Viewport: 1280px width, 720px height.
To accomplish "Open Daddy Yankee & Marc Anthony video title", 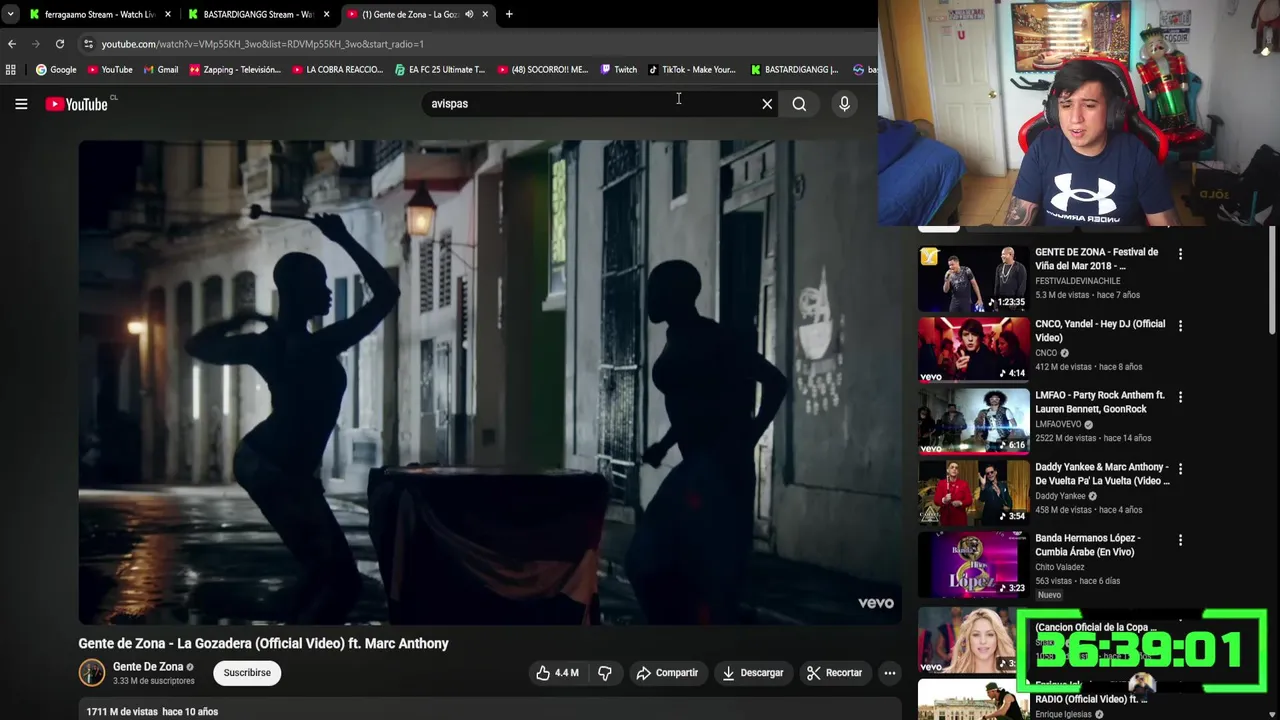I will (1102, 474).
